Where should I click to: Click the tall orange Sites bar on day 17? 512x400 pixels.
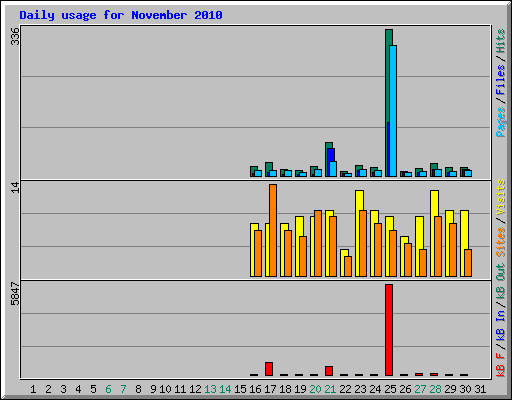(x=273, y=230)
